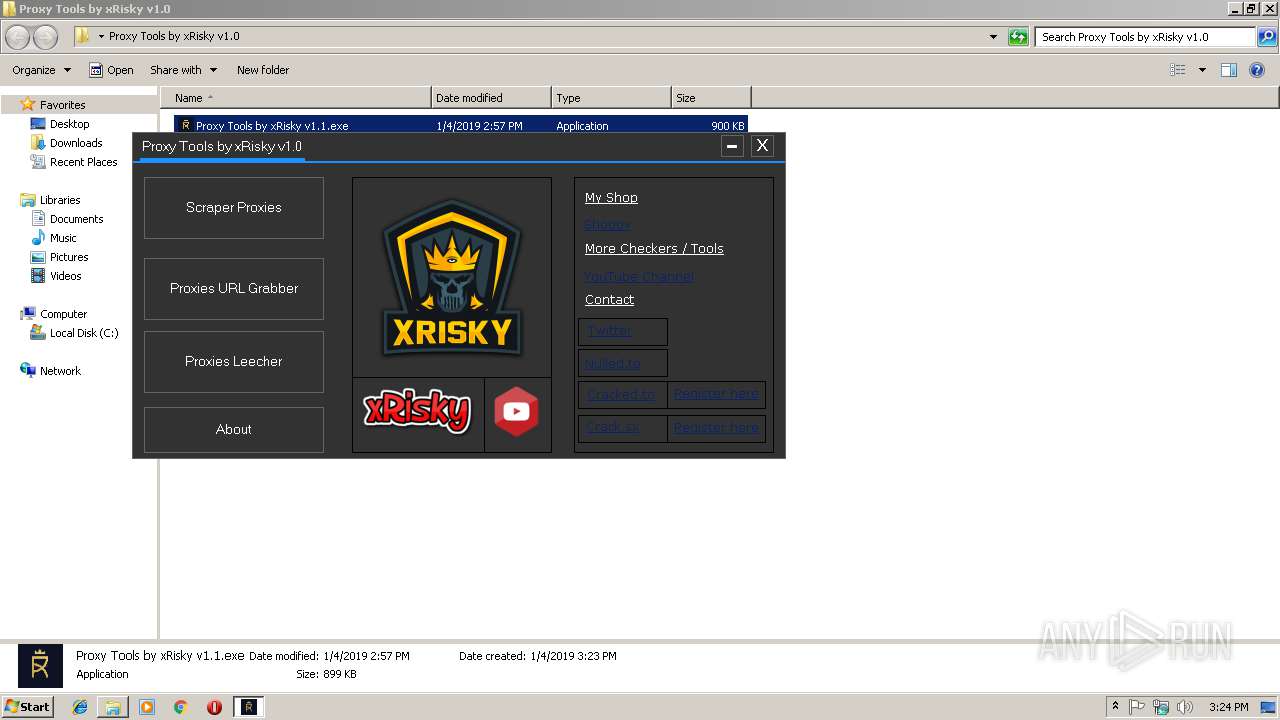Select Favorites in the navigation pane
The height and width of the screenshot is (720, 1280).
[62, 105]
